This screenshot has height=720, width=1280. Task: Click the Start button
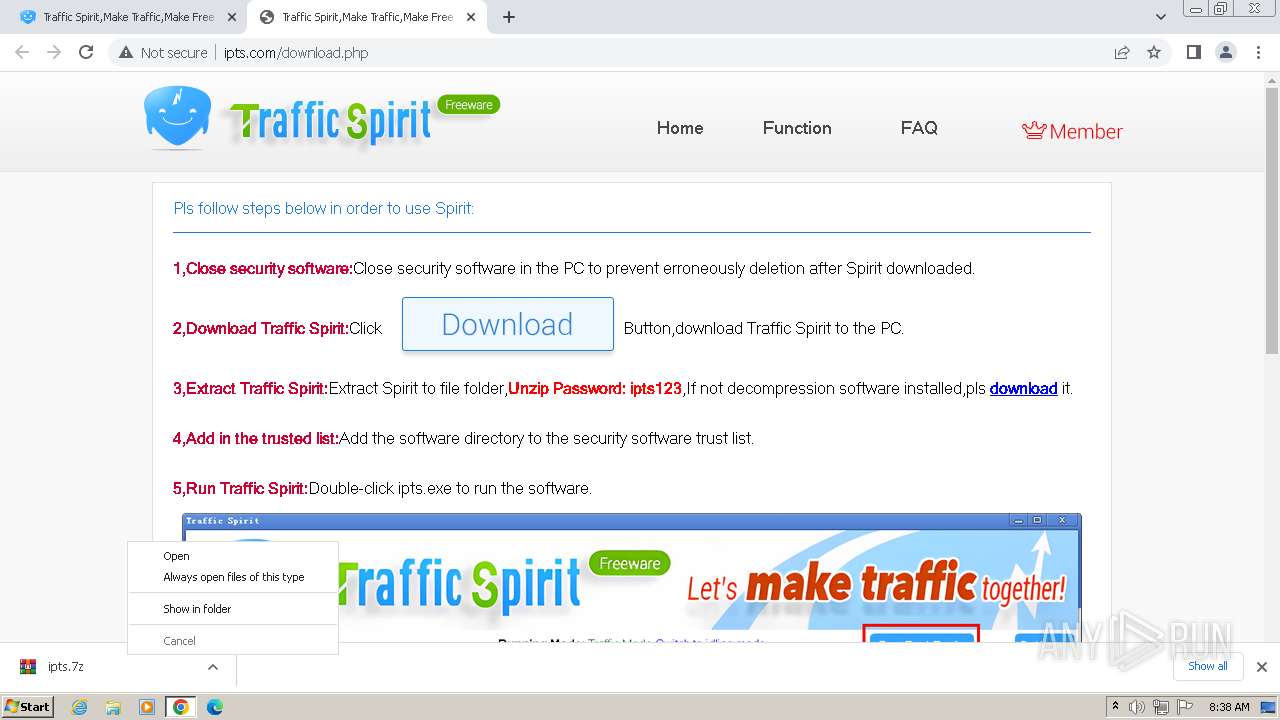tap(28, 707)
